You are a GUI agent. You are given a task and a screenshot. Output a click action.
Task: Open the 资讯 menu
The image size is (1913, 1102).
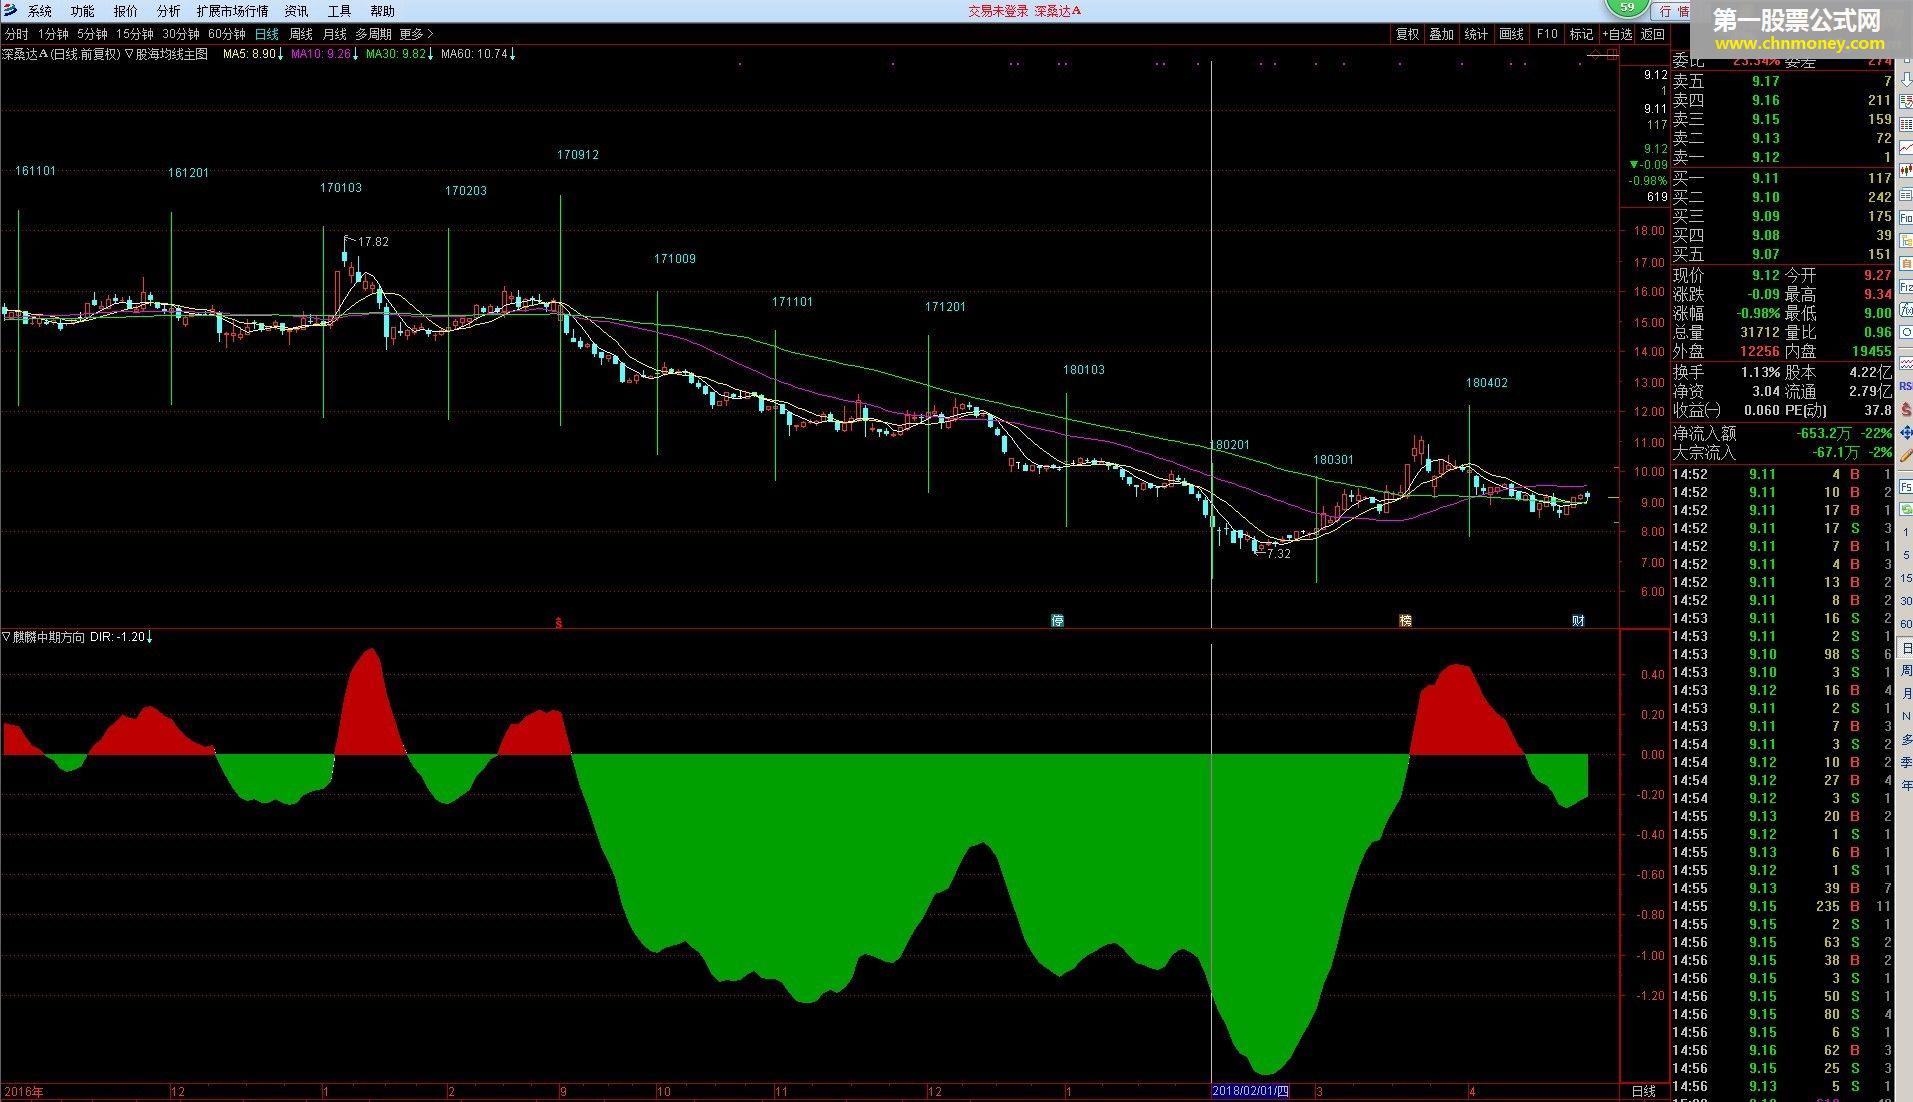point(296,11)
